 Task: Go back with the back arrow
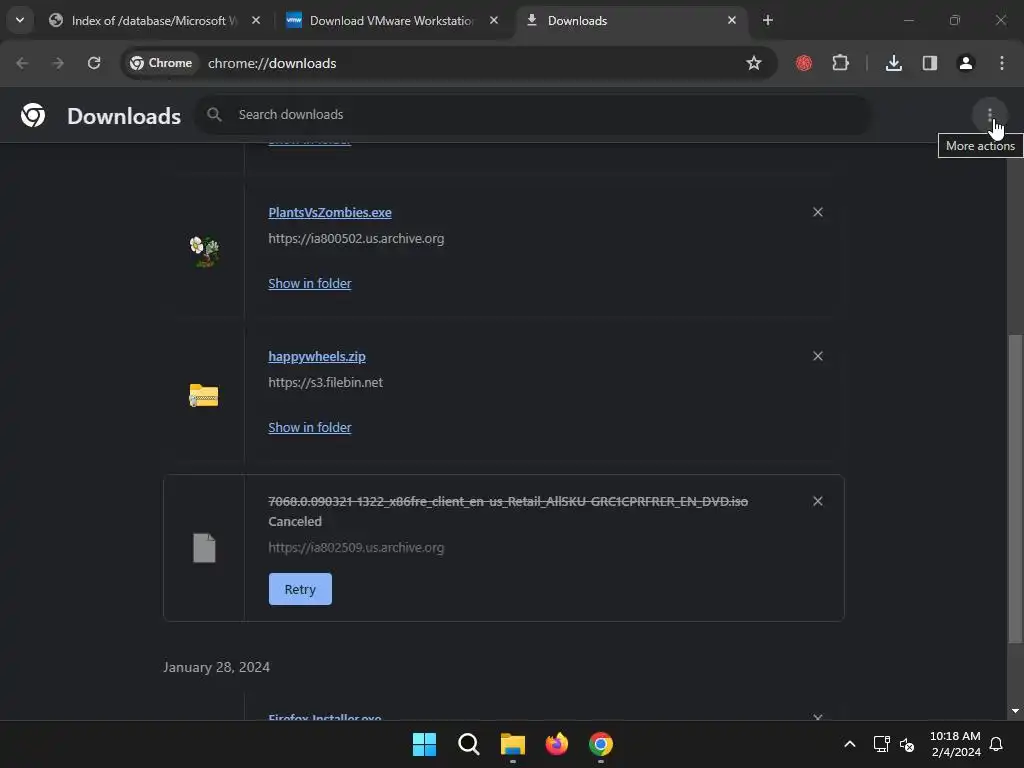(22, 63)
